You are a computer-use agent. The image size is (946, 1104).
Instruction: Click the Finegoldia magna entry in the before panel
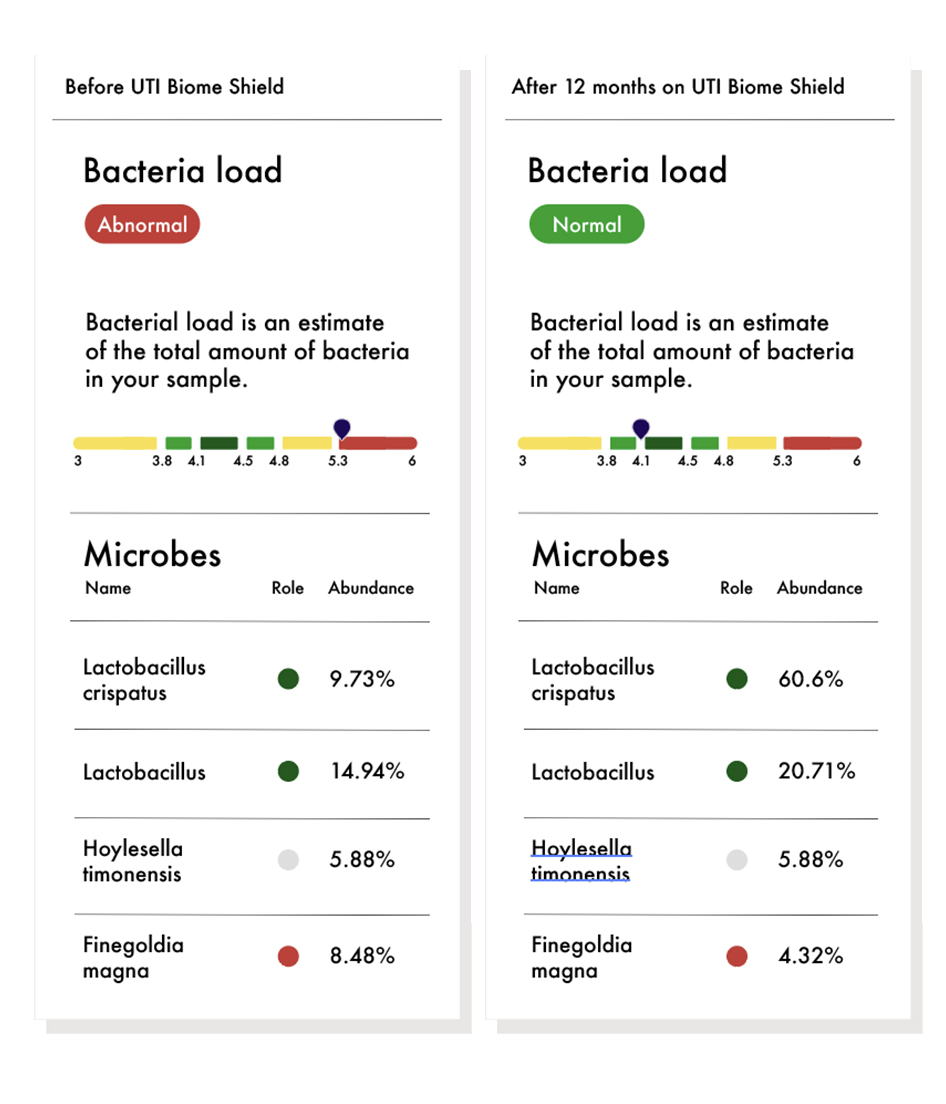point(132,956)
